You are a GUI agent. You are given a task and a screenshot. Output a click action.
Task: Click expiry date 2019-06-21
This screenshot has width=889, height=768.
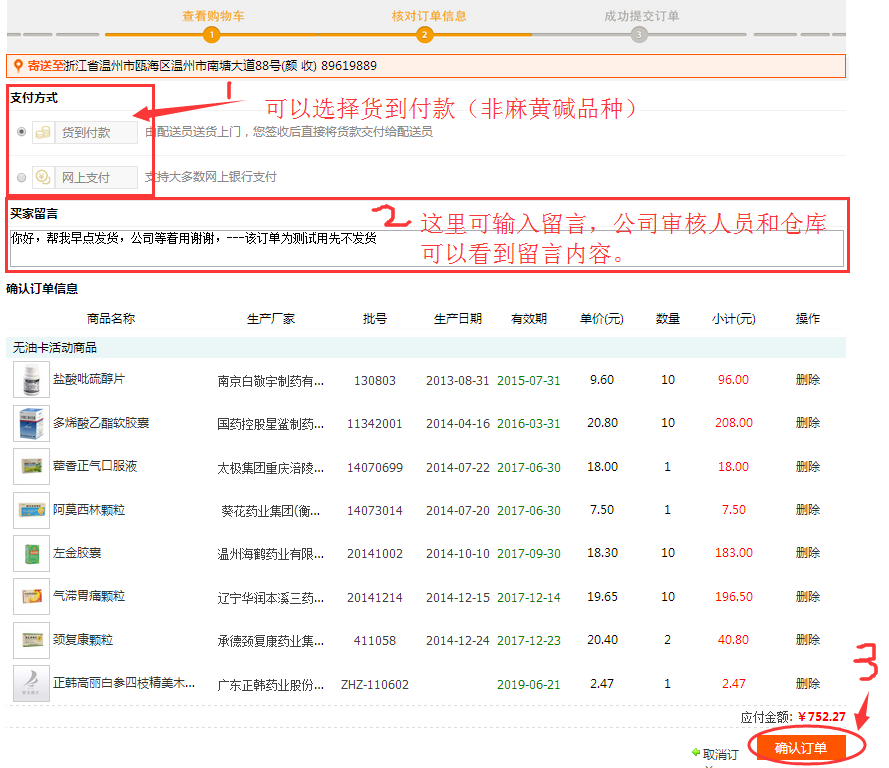click(528, 684)
